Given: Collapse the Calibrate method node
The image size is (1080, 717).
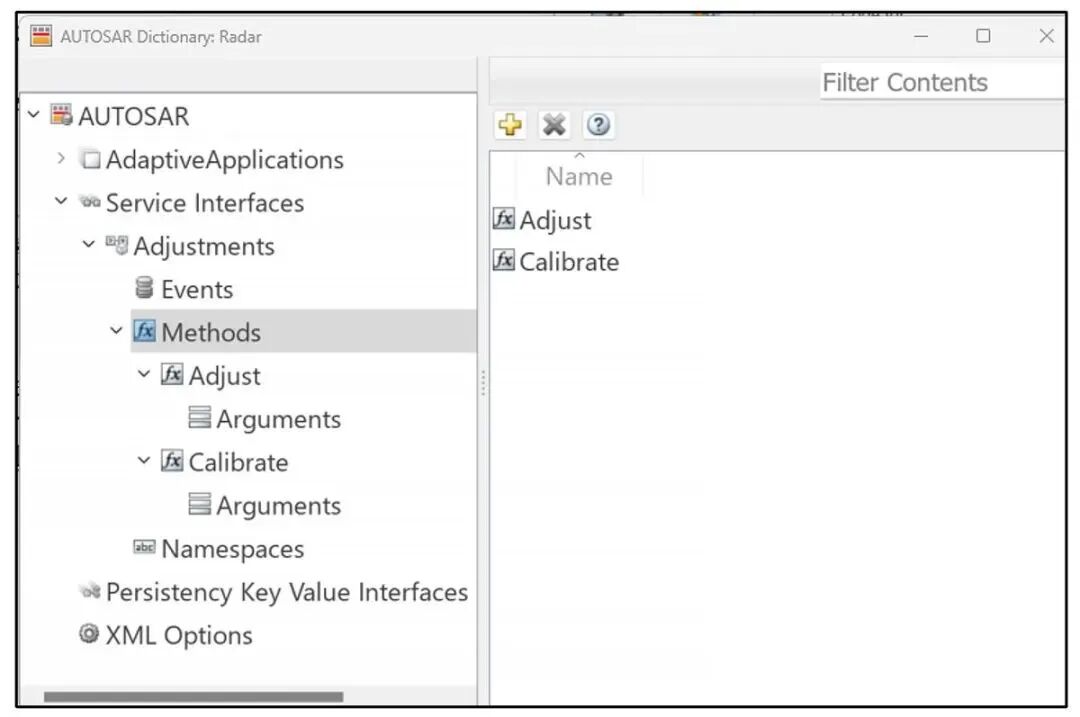Looking at the screenshot, I should 144,460.
